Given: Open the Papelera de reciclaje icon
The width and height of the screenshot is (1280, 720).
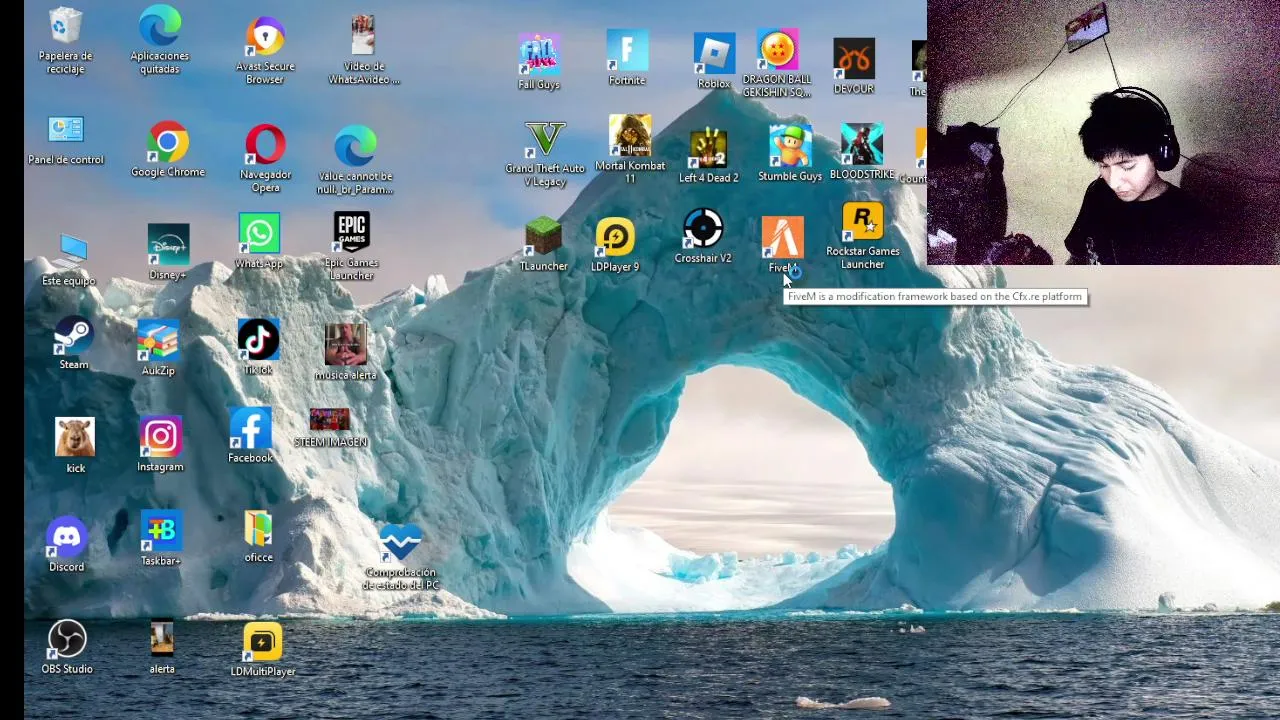Looking at the screenshot, I should (x=65, y=40).
